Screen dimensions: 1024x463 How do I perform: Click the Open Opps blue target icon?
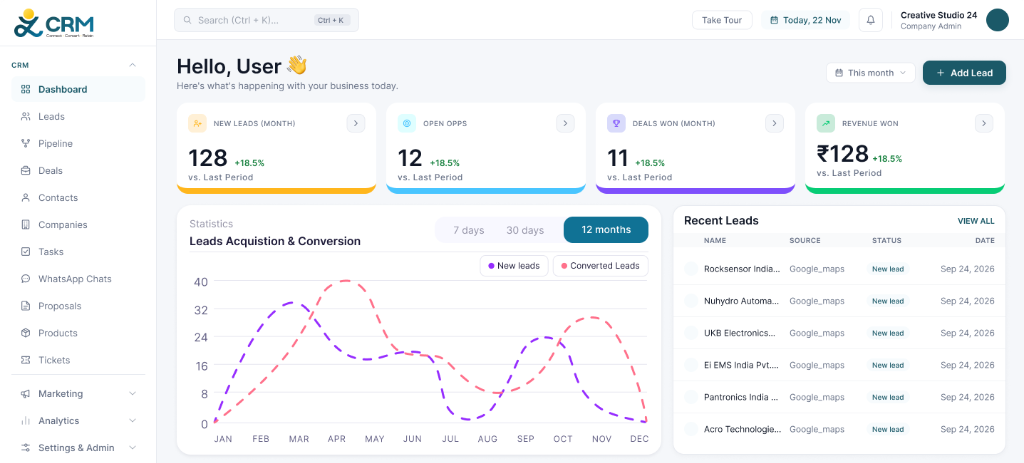coord(407,123)
